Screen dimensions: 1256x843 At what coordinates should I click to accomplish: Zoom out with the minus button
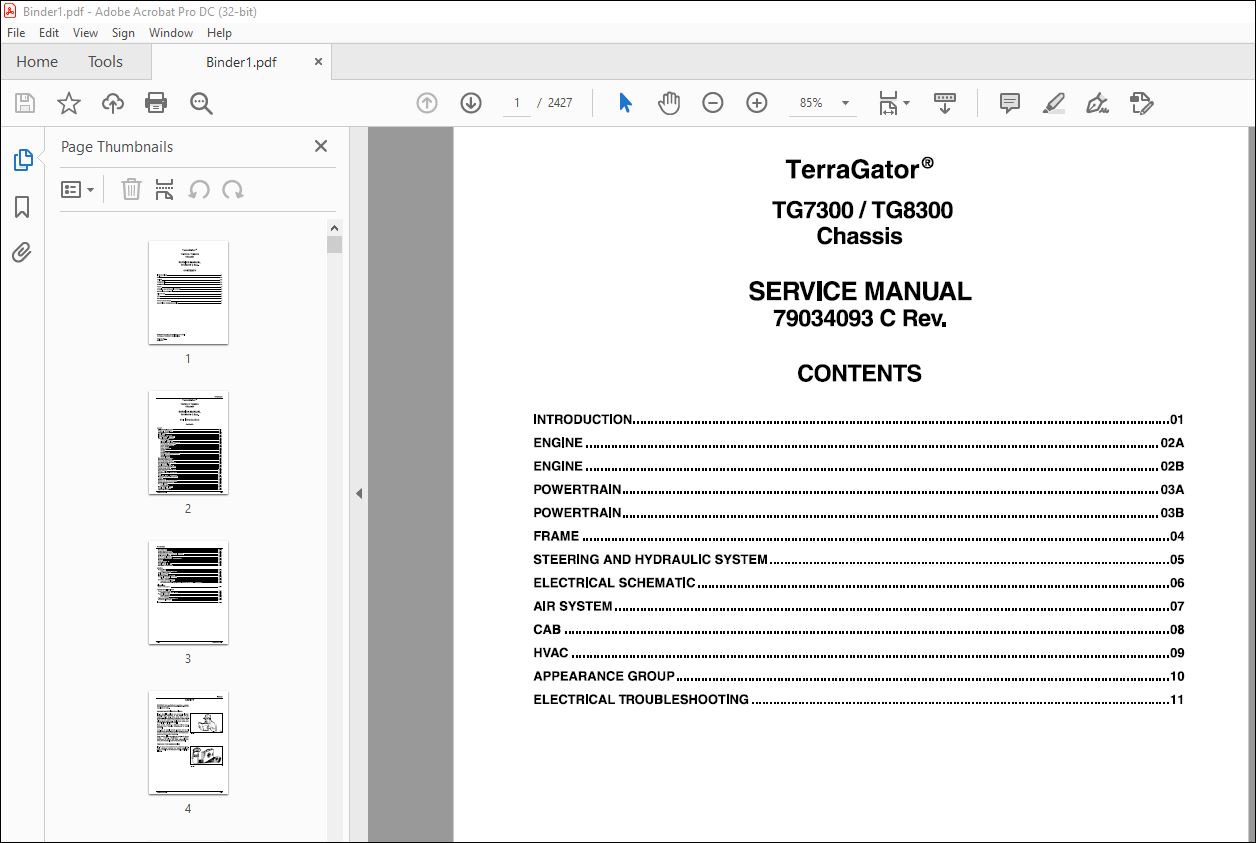(713, 103)
